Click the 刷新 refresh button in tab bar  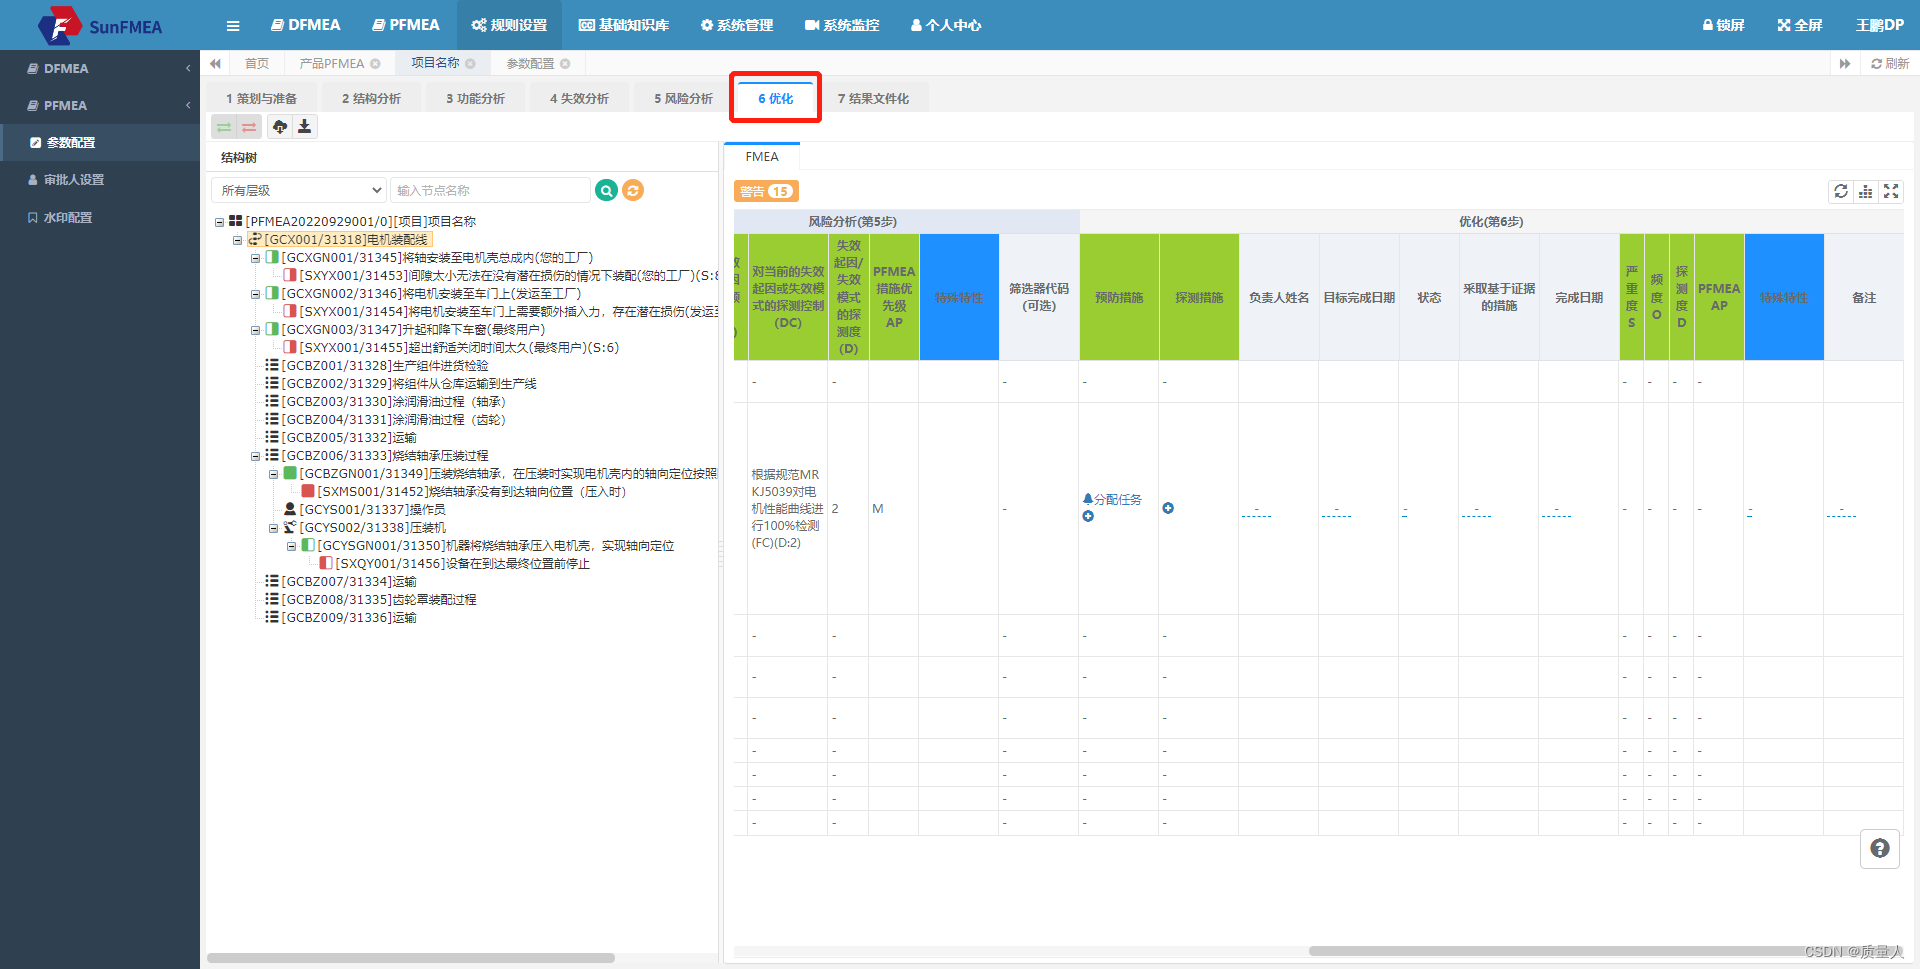coord(1890,64)
